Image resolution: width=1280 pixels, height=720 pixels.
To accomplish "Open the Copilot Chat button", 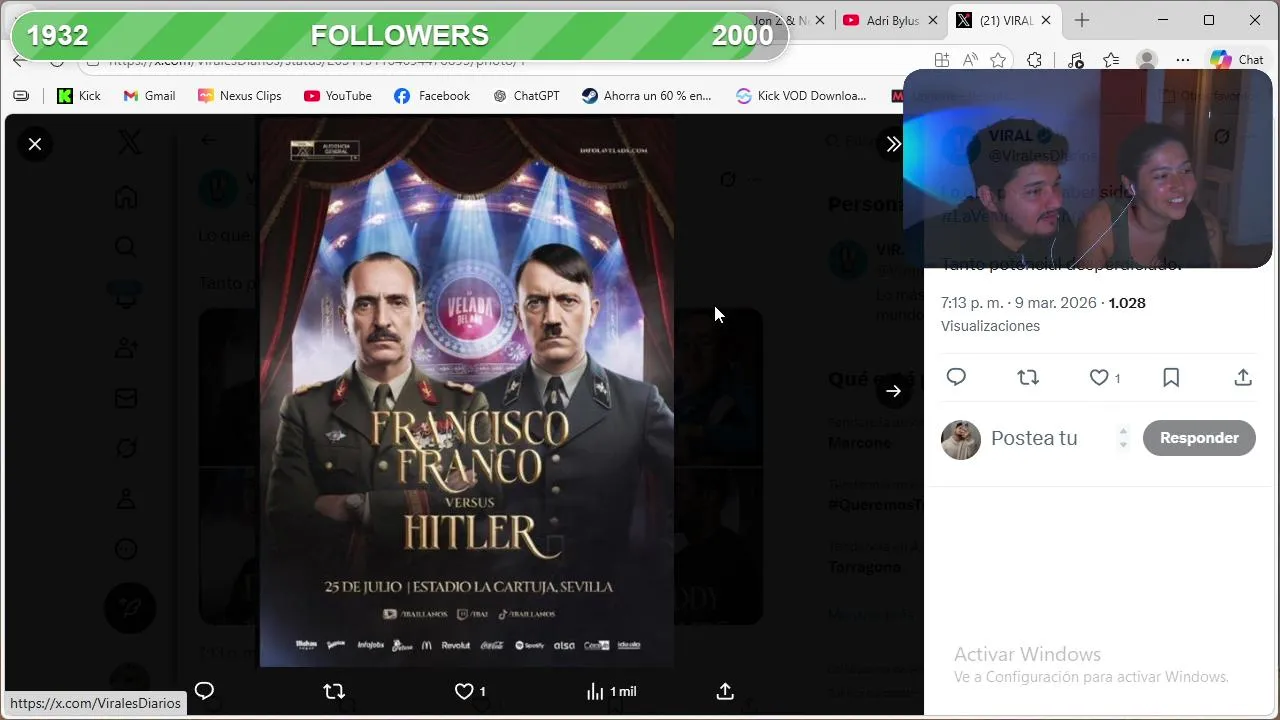I will 1238,60.
